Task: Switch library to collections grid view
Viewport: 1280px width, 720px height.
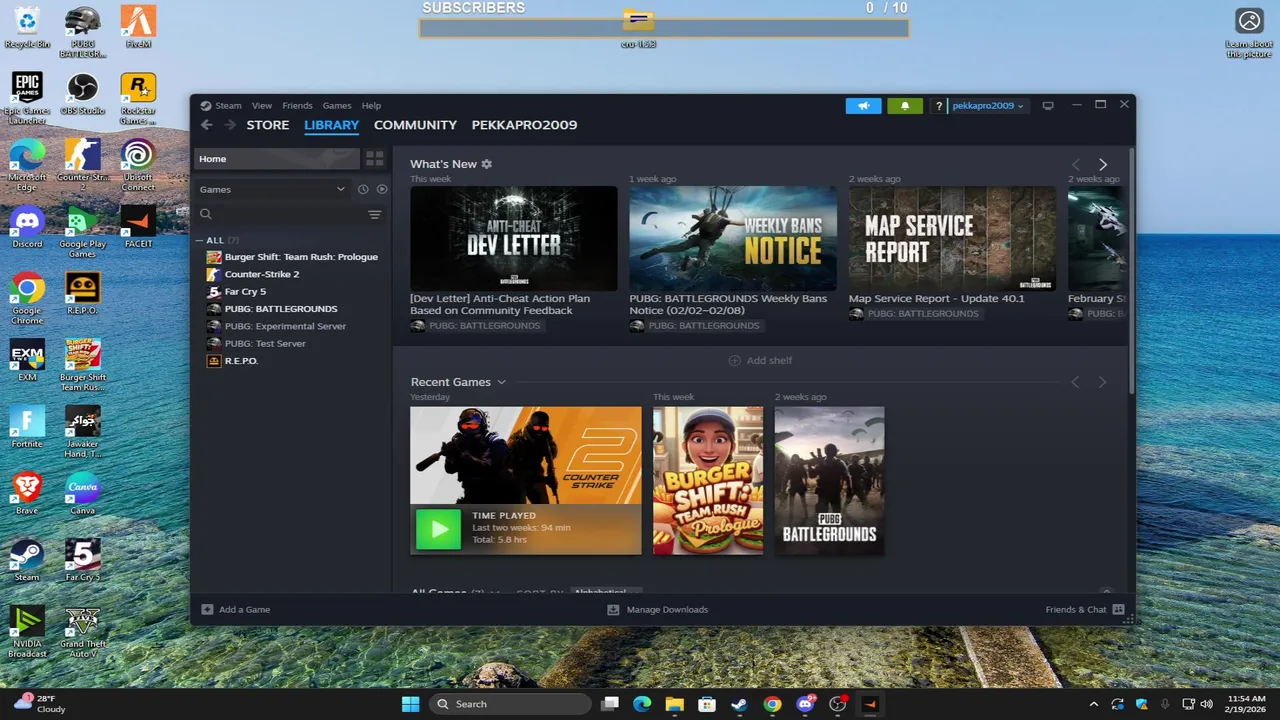Action: point(375,159)
